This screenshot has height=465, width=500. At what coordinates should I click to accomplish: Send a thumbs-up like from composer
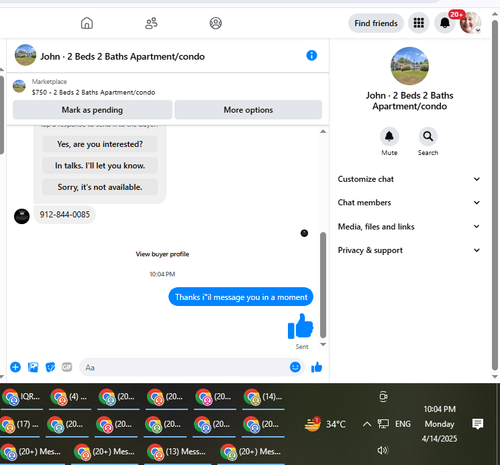point(316,367)
